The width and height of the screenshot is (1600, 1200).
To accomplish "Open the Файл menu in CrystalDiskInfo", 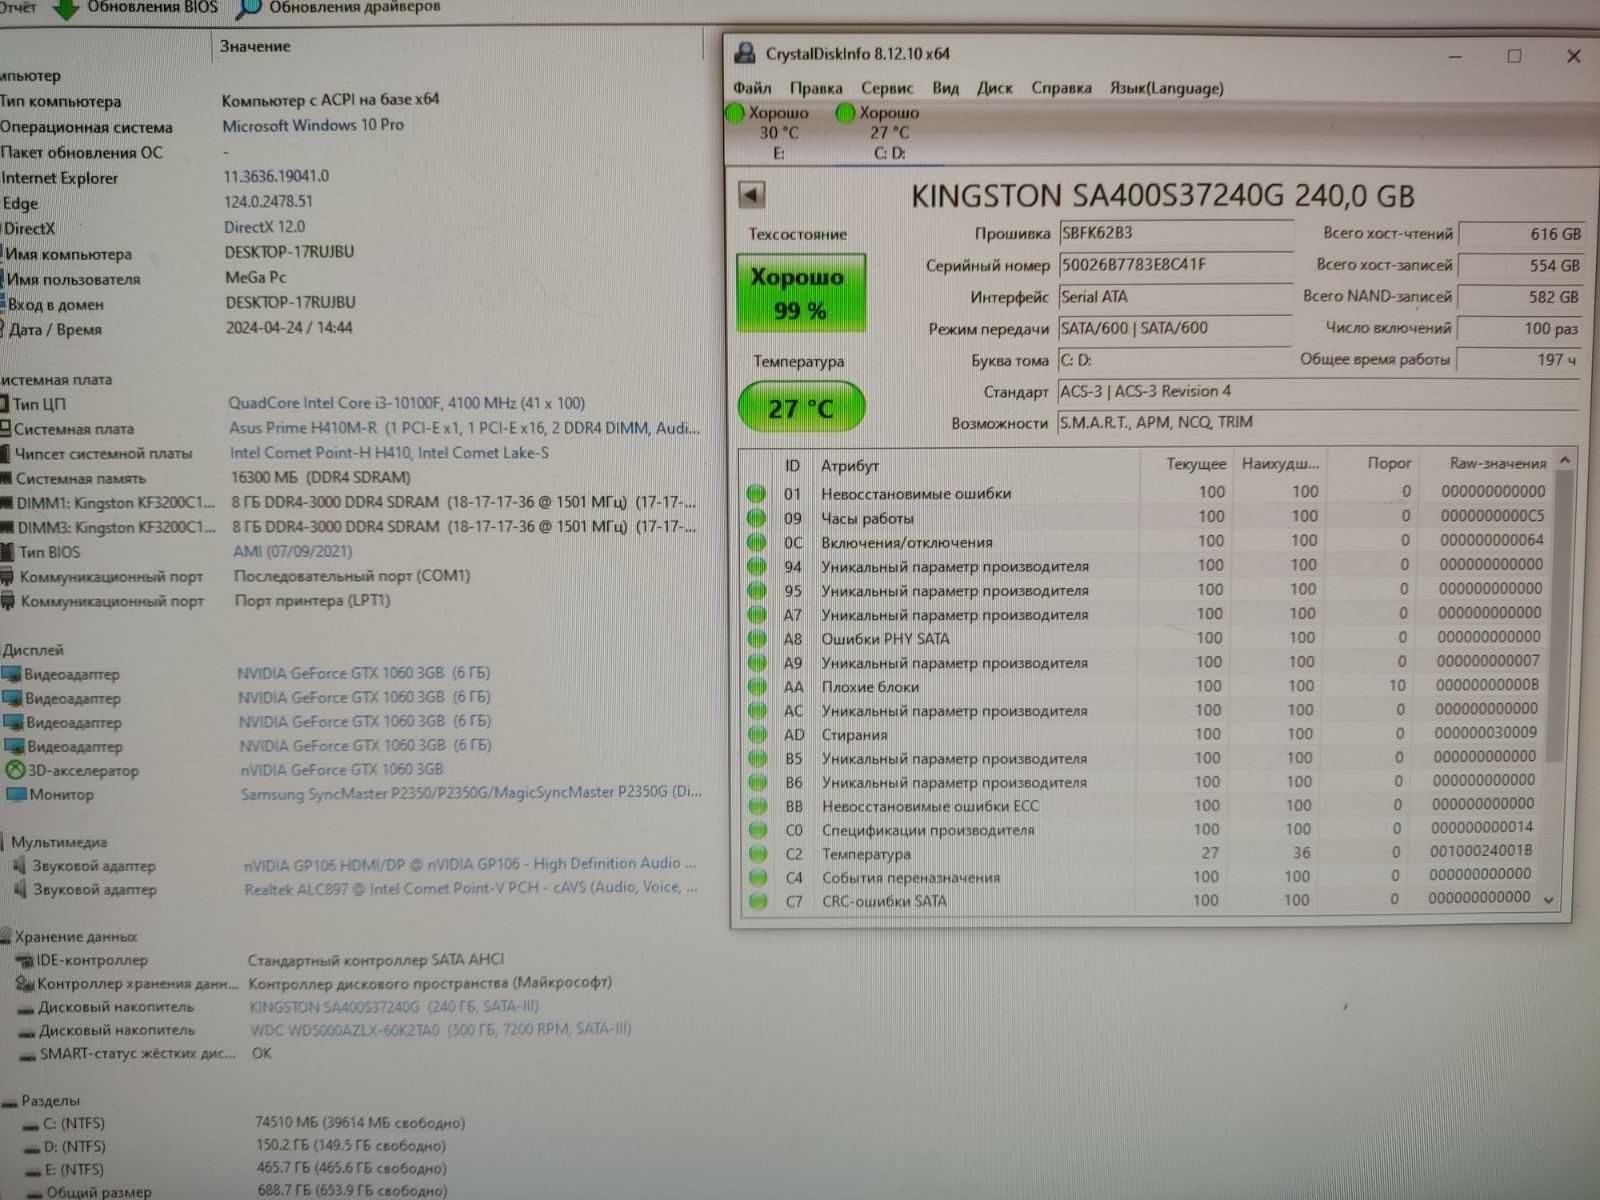I will (x=752, y=88).
